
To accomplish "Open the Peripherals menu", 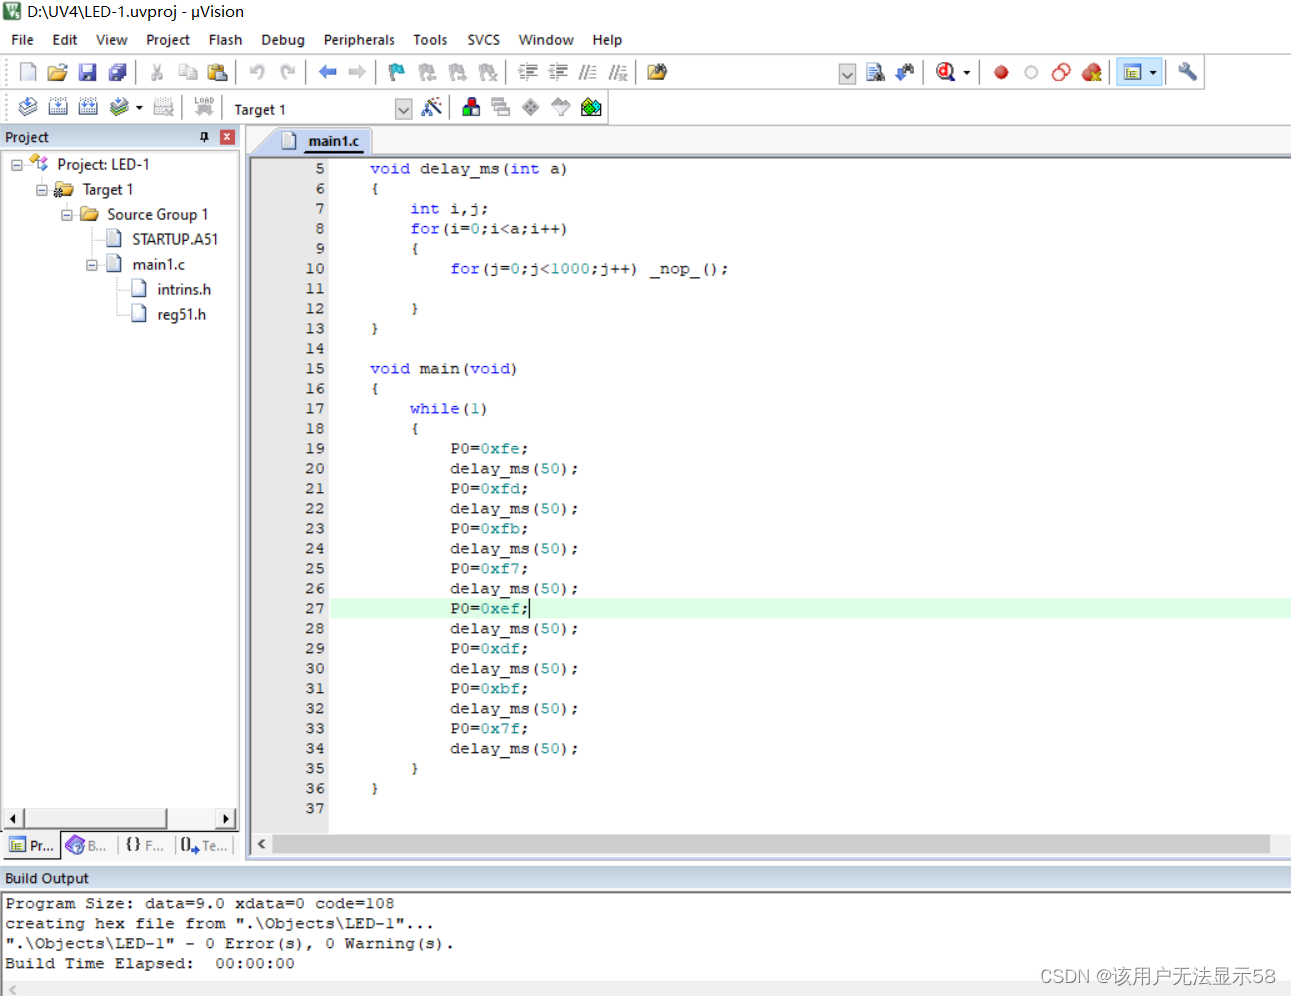I will pos(359,40).
